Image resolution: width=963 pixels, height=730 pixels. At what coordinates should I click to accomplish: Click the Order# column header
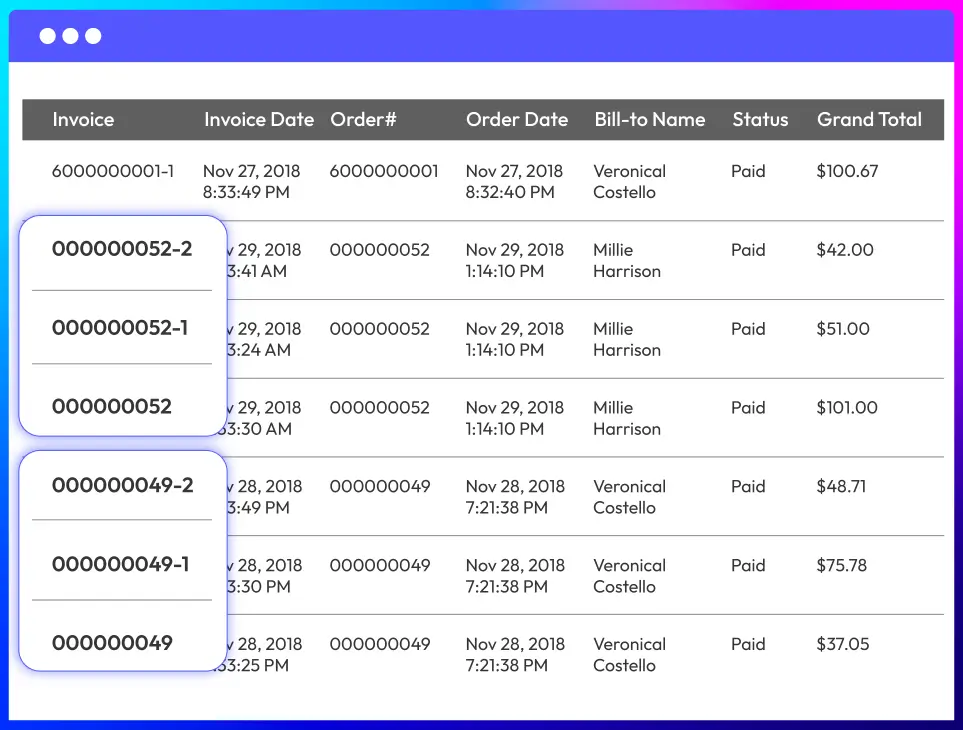point(363,120)
